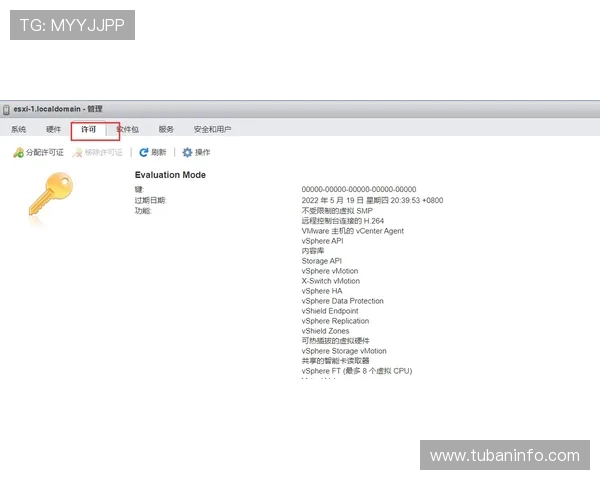Click the large gold key image
The image size is (600, 480).
(x=49, y=194)
